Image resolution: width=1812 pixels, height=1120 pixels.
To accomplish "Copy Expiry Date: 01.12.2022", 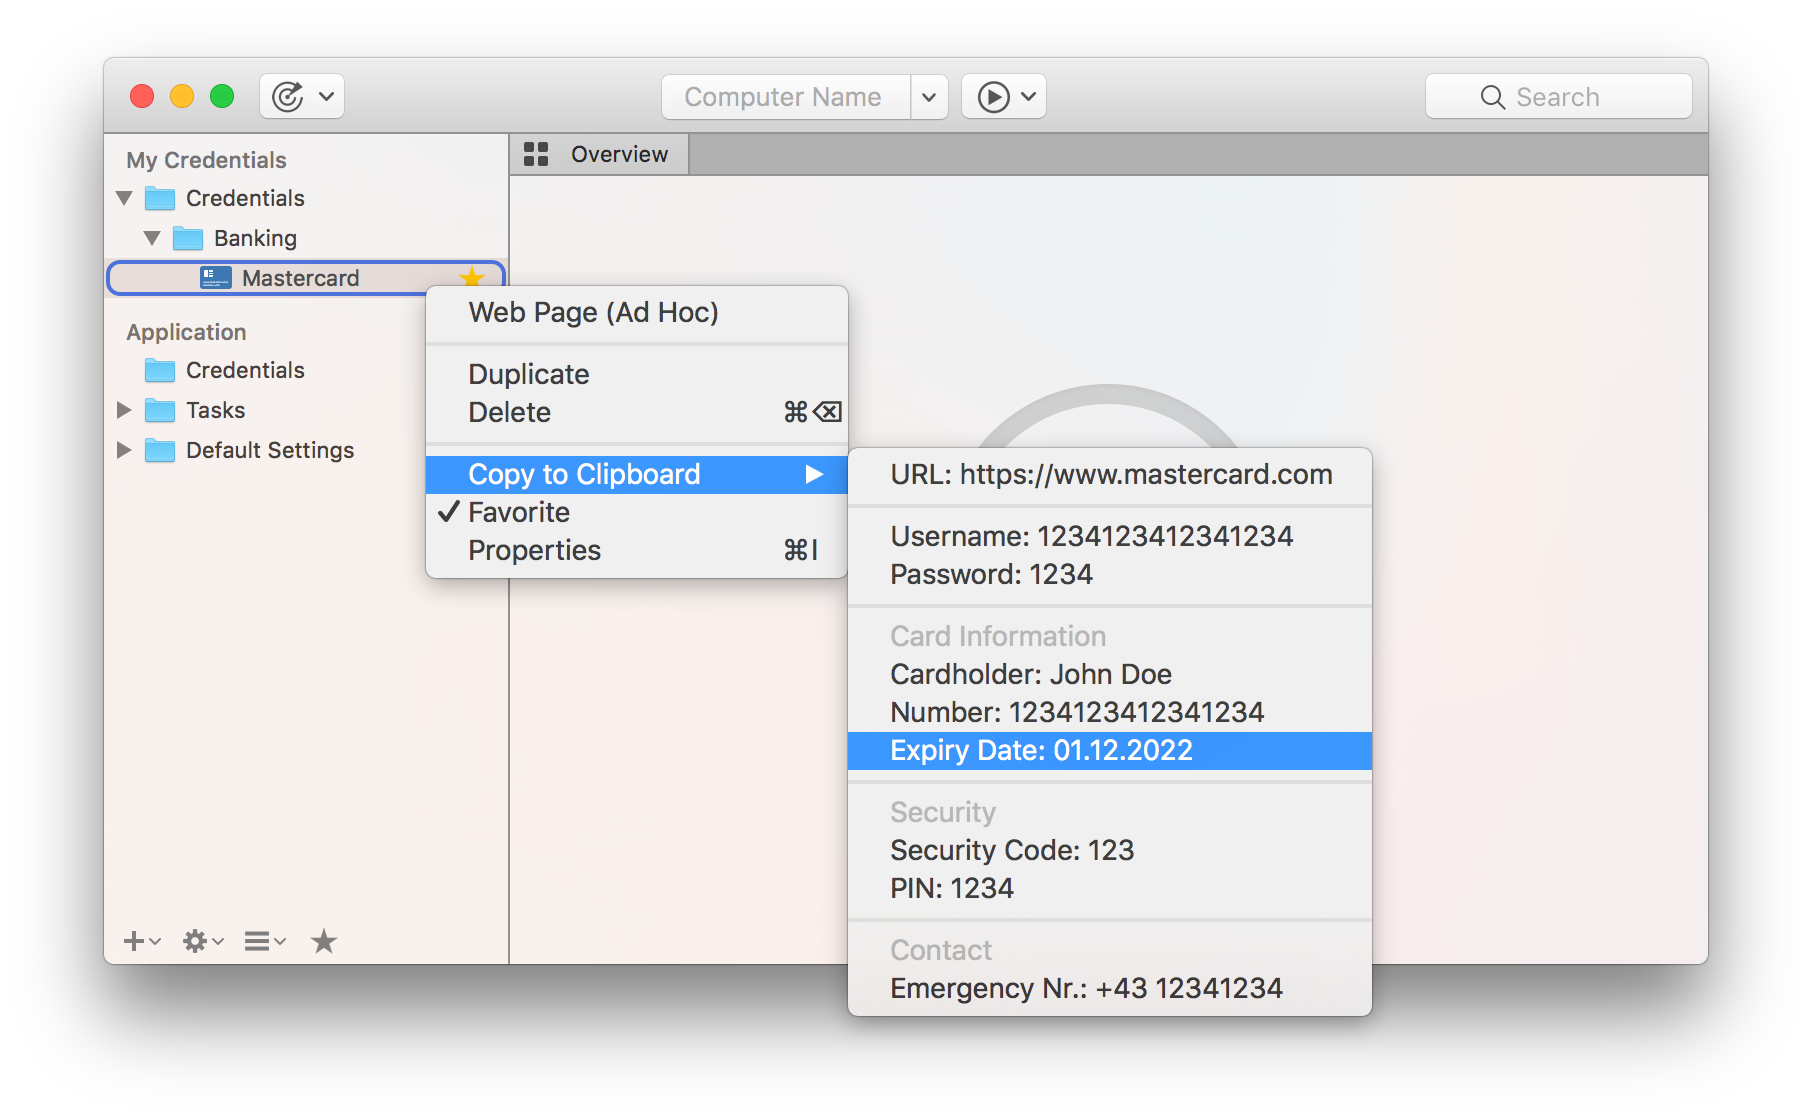I will point(1110,751).
